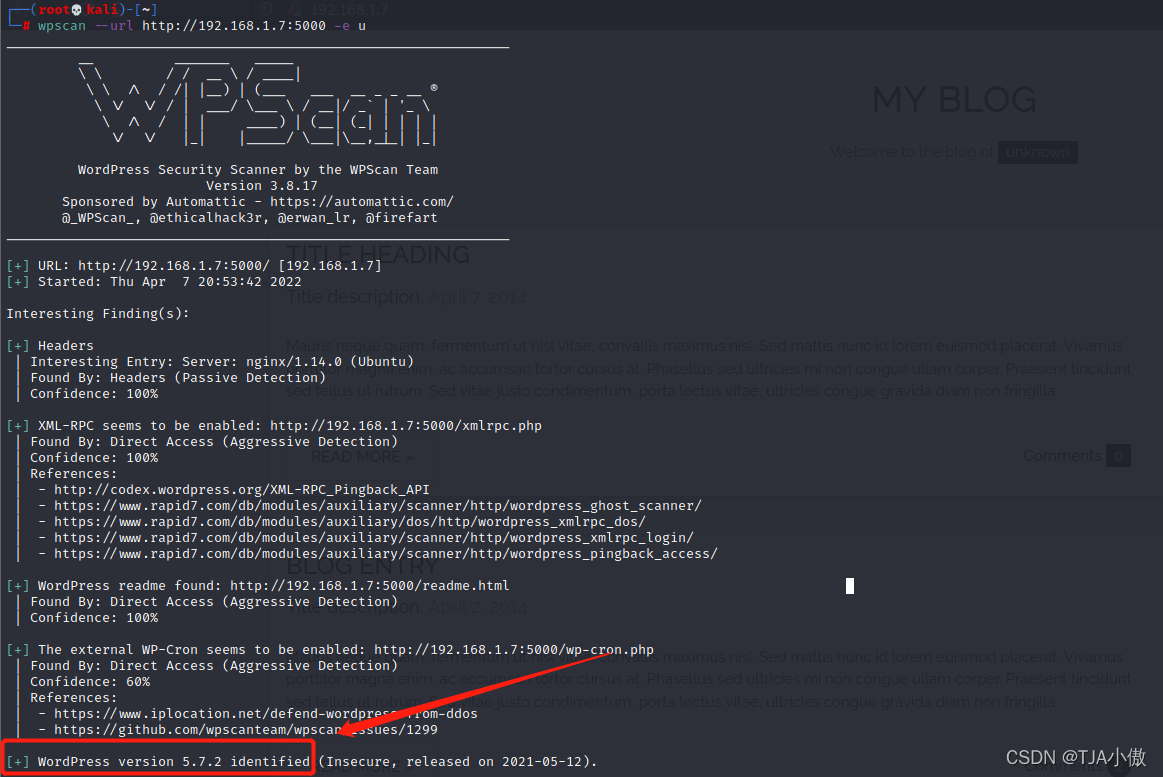Click the '@_WPScan_, @ethicalhack3r' credits line

(249, 218)
